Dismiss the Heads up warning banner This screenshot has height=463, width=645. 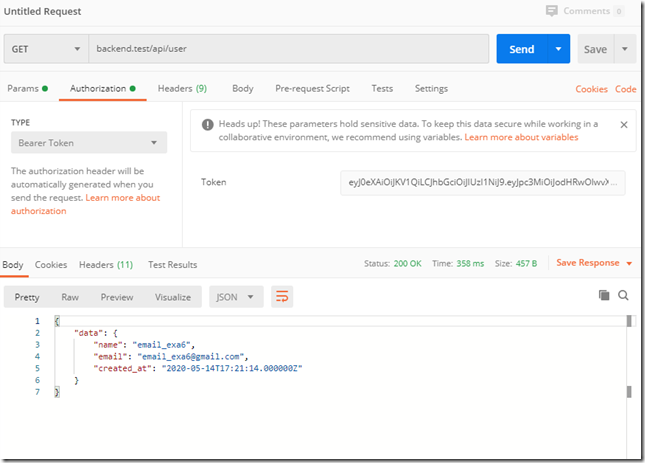click(624, 125)
